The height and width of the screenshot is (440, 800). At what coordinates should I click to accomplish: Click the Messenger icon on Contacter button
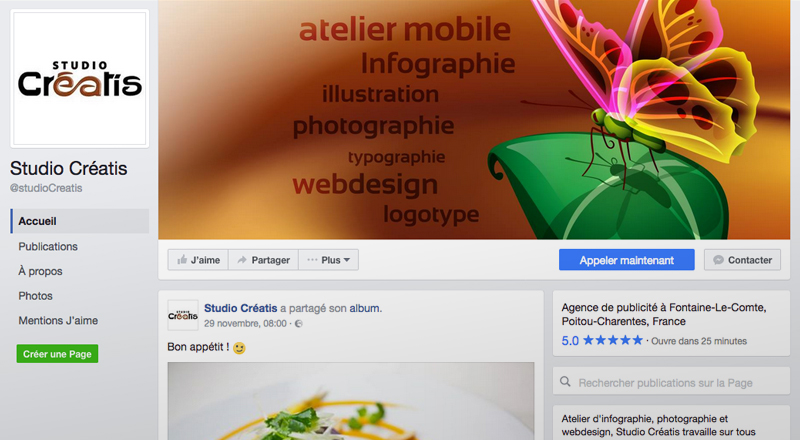pyautogui.click(x=718, y=260)
